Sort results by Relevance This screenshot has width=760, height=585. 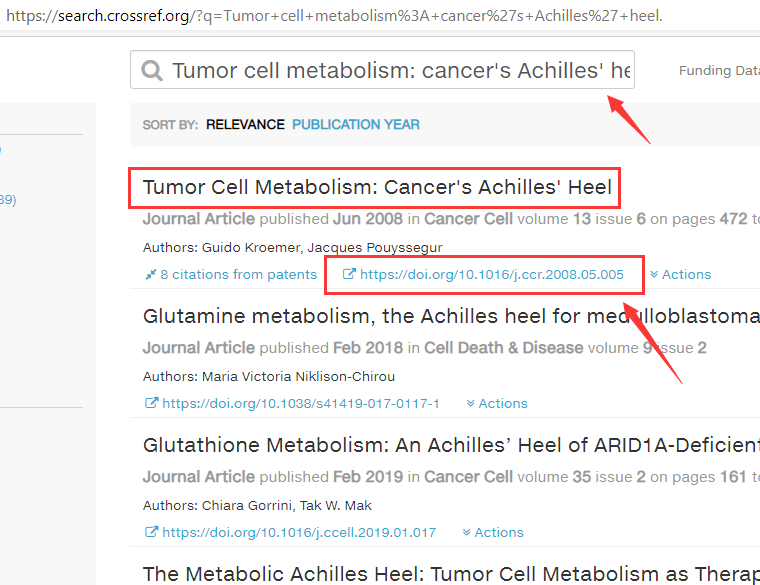(245, 125)
